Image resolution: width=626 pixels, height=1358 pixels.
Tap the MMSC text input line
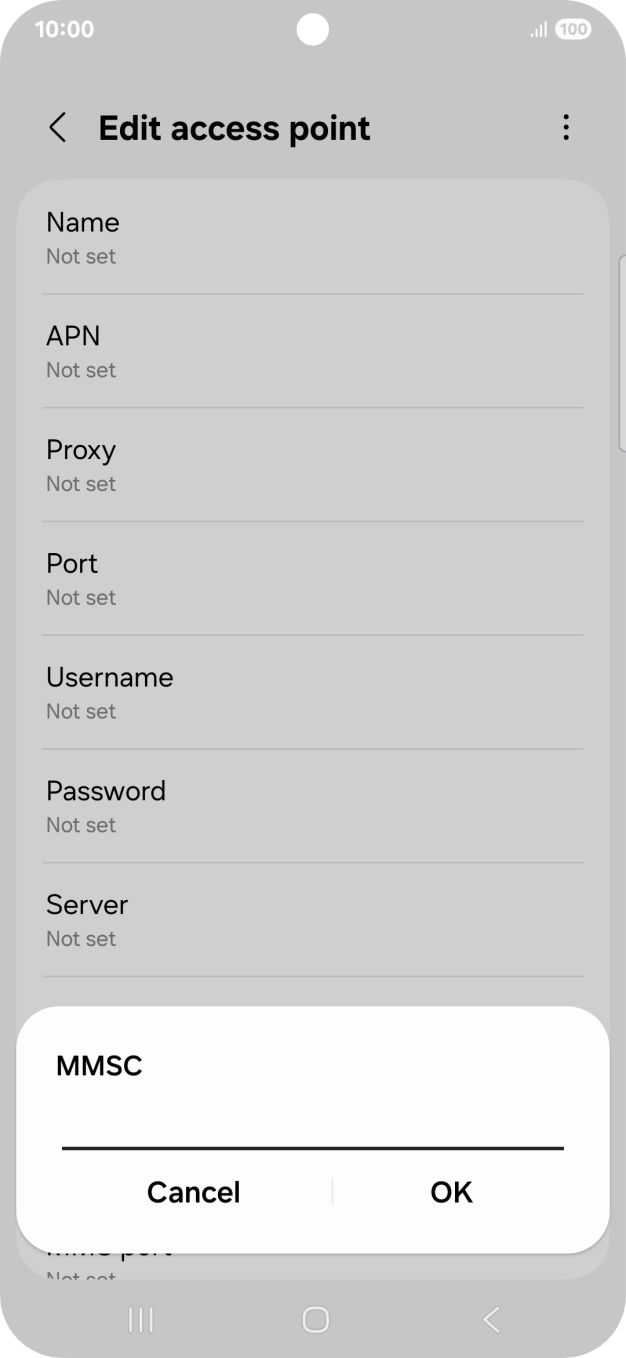pyautogui.click(x=313, y=1140)
